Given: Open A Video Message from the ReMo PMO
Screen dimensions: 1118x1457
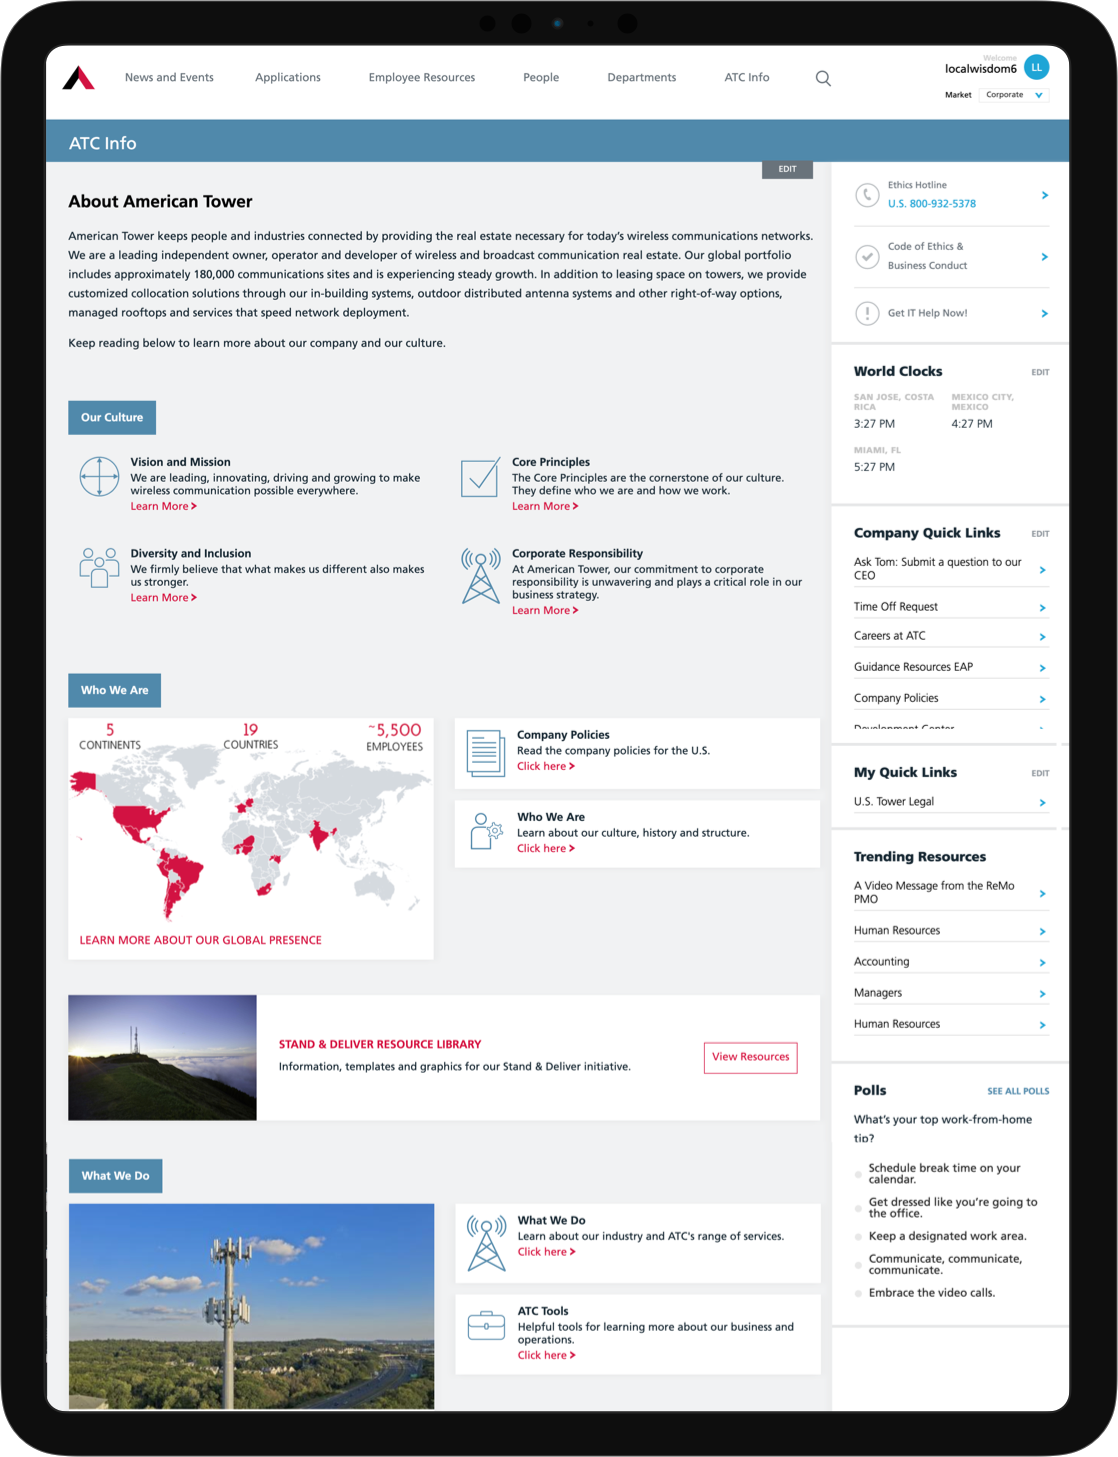Looking at the screenshot, I should click(x=951, y=893).
